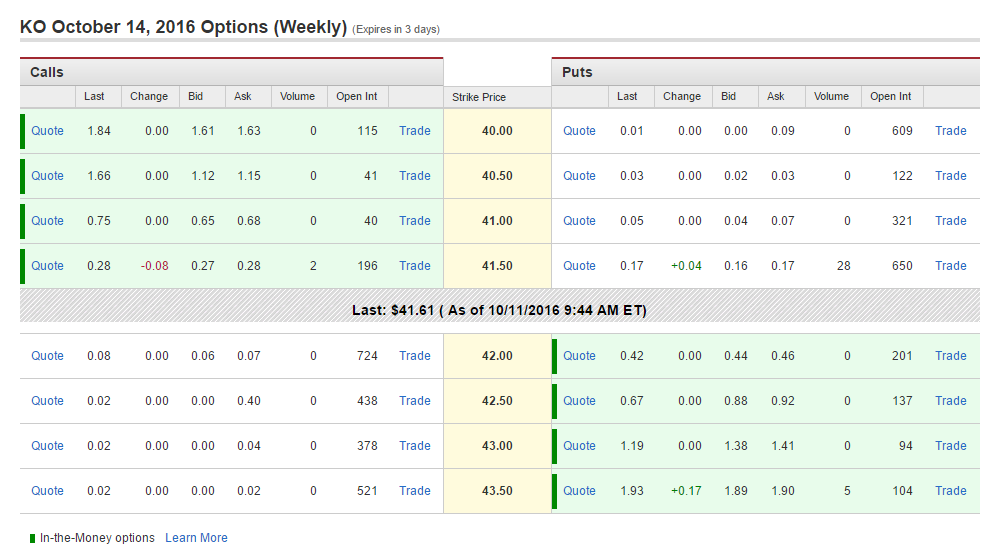Trade the 42.00 strike put
The image size is (1007, 556).
click(x=950, y=356)
